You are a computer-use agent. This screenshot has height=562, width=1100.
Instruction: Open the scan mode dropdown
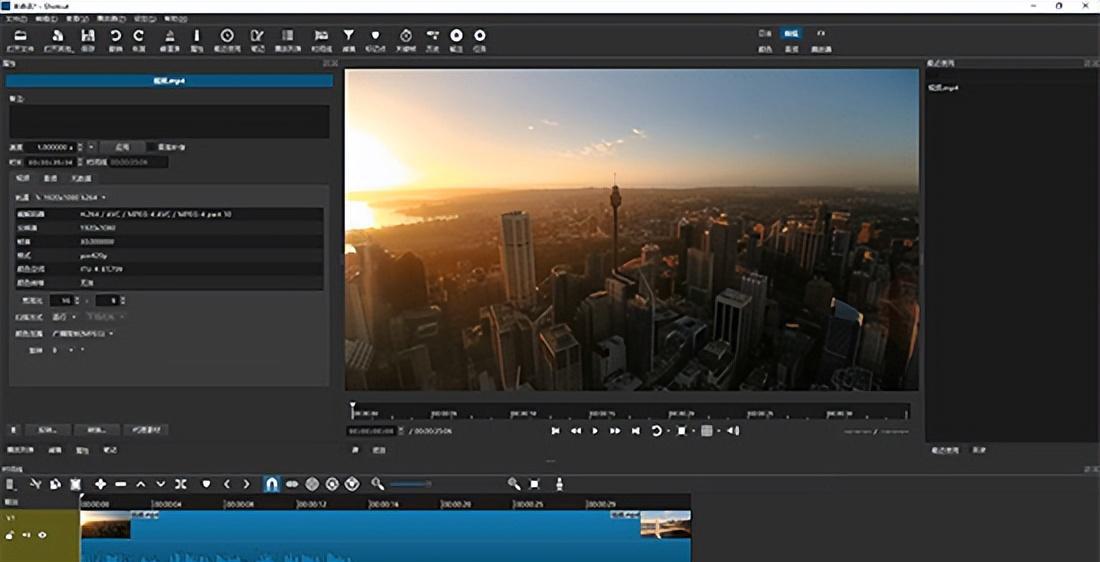63,317
